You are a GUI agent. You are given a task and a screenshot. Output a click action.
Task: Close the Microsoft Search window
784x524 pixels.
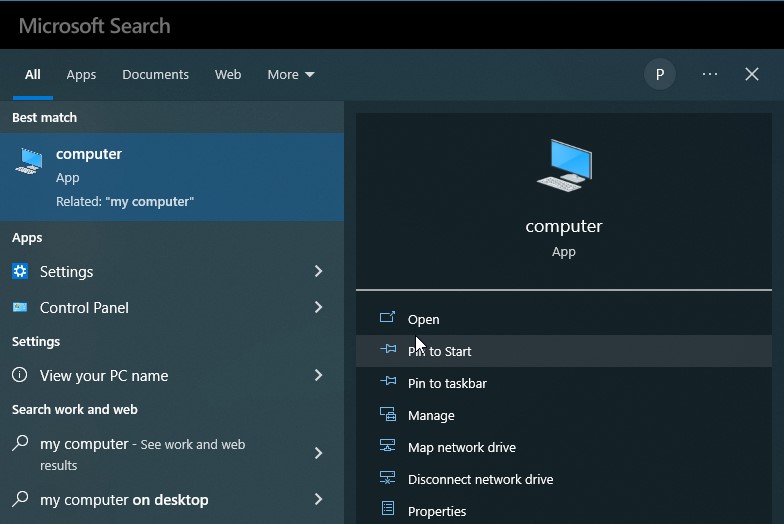(x=752, y=74)
